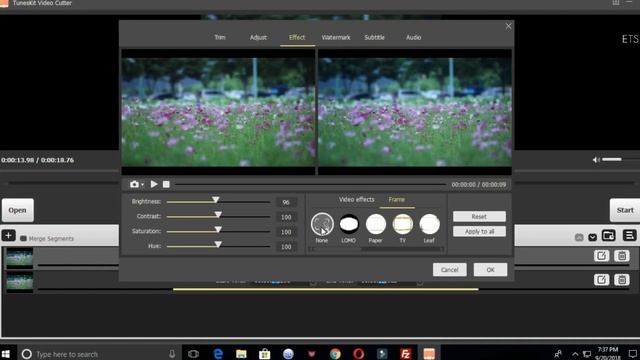The height and width of the screenshot is (360, 640).
Task: Click the camera icon dropdown arrow
Action: [x=142, y=185]
